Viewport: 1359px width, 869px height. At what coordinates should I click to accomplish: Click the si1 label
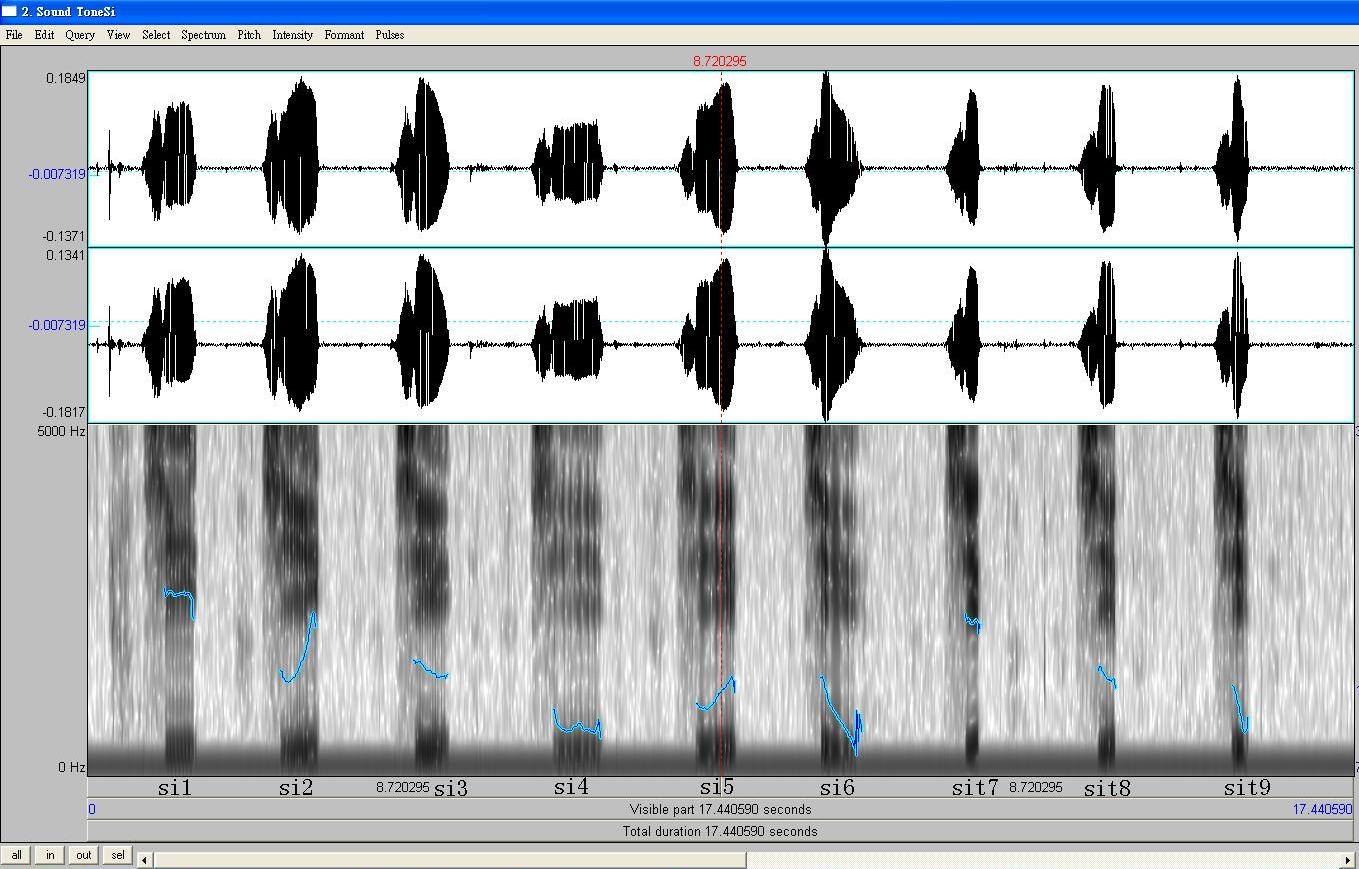coord(175,788)
